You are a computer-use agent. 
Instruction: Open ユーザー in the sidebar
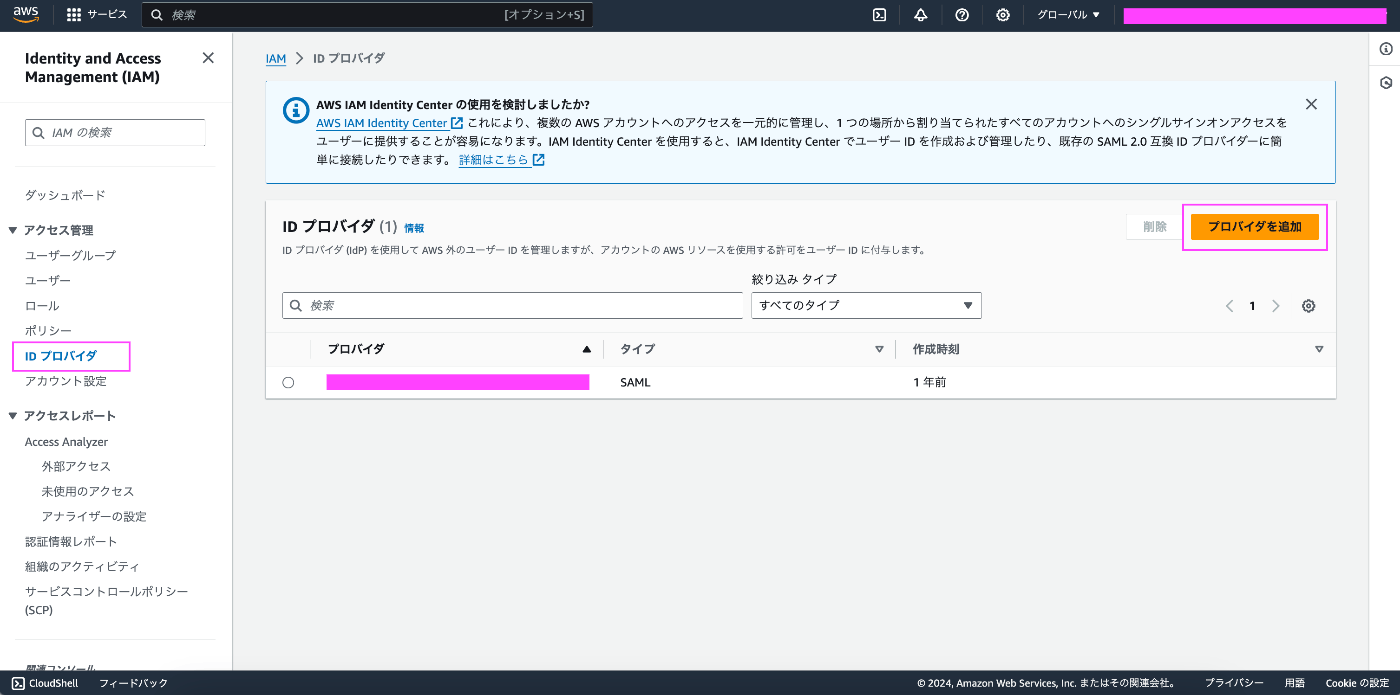(48, 281)
